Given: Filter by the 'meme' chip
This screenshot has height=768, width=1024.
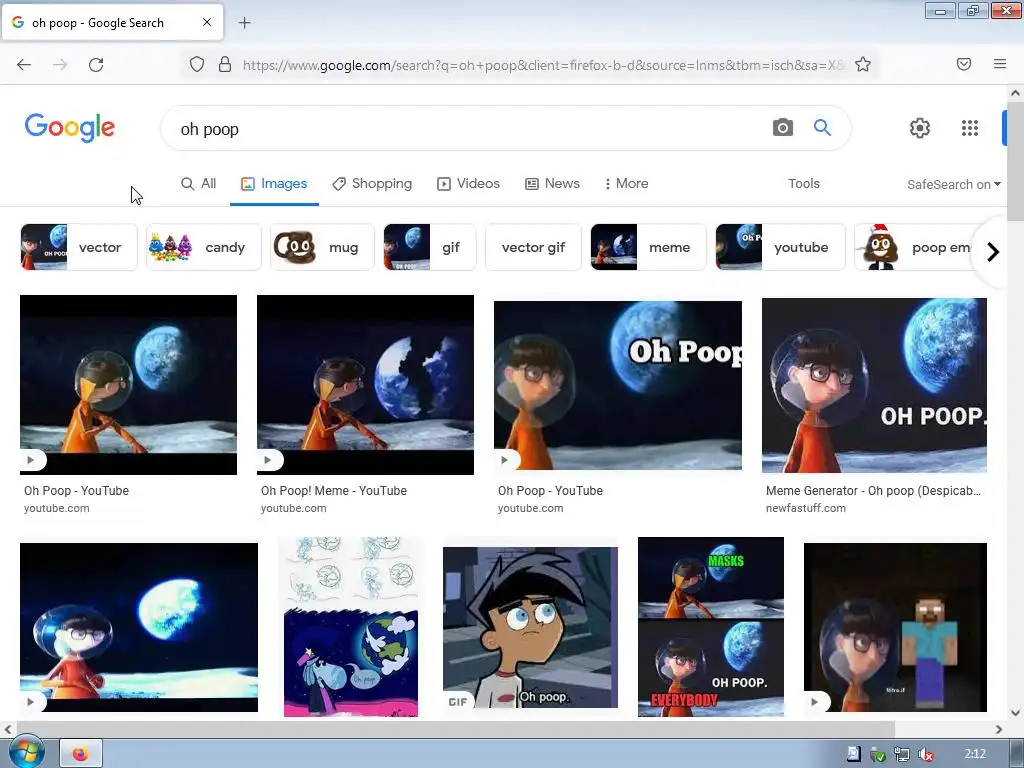Looking at the screenshot, I should tap(648, 248).
